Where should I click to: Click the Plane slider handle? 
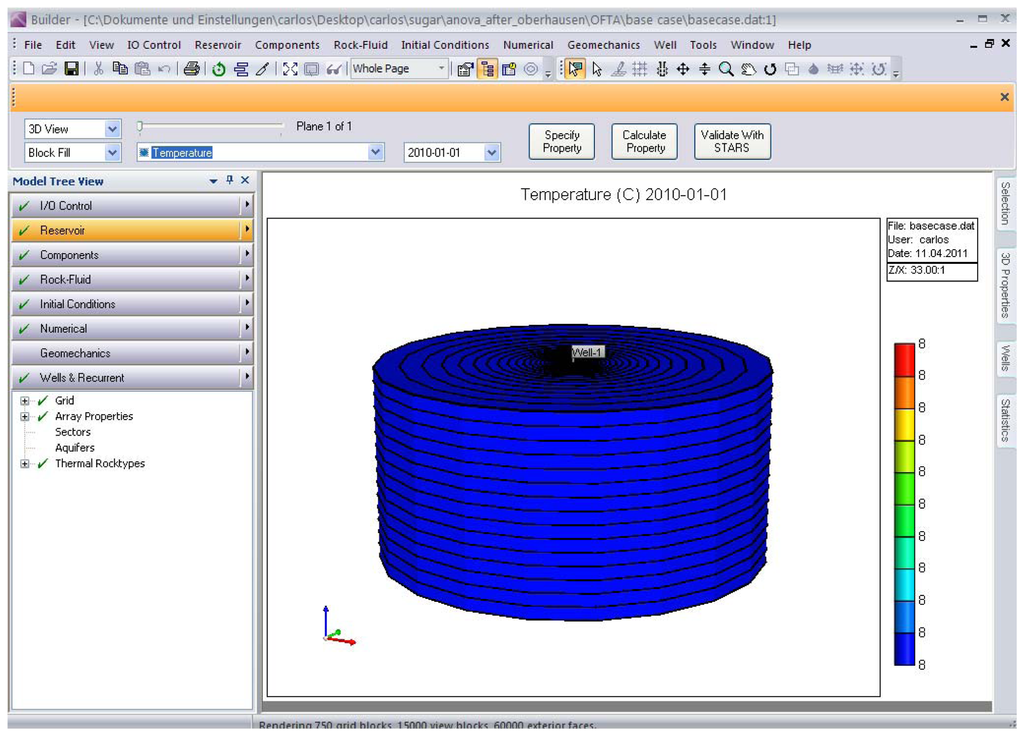tap(141, 126)
